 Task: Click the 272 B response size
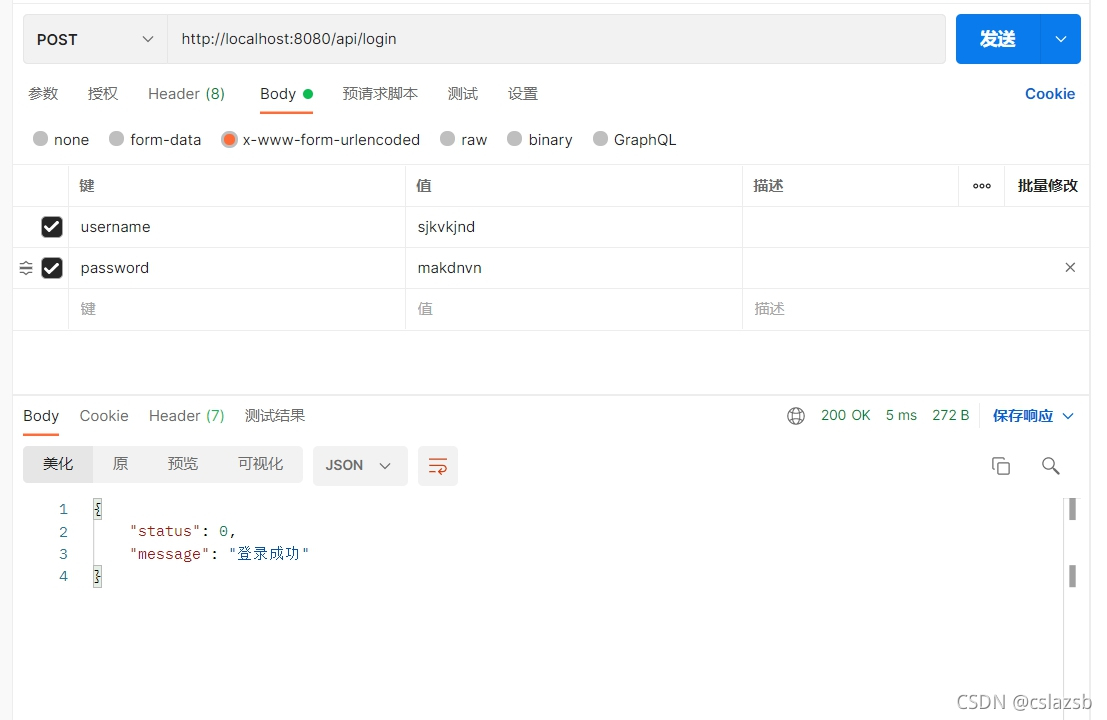[950, 415]
